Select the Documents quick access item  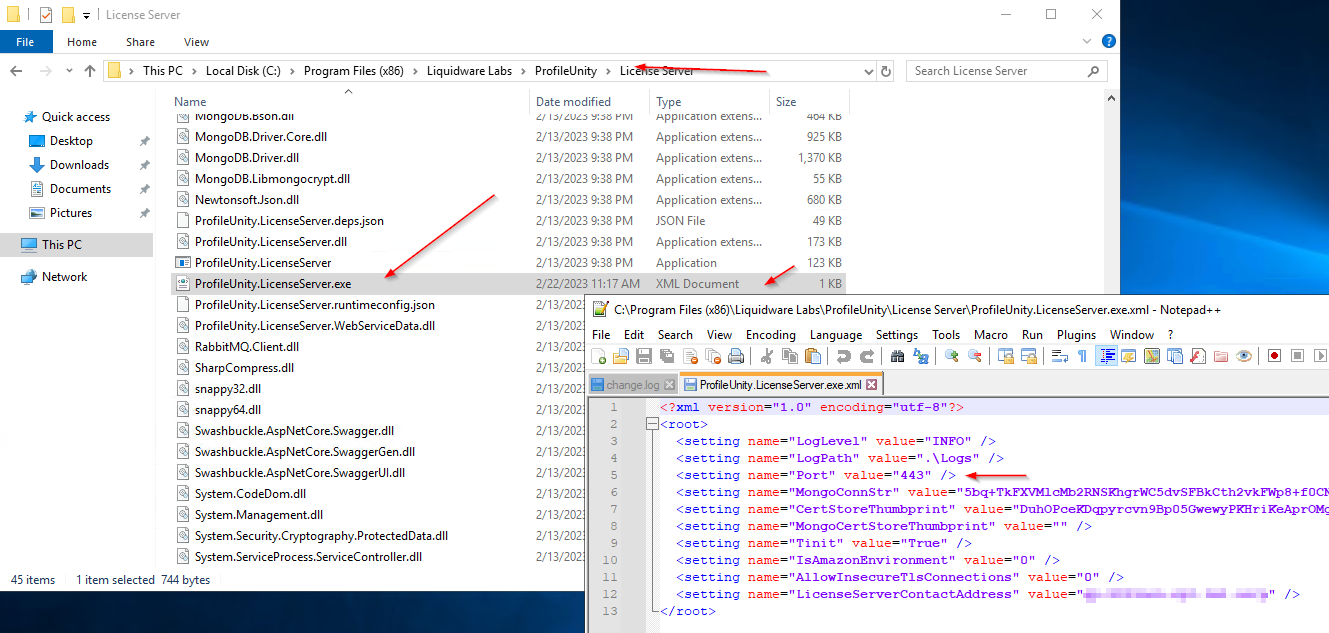pyautogui.click(x=80, y=189)
